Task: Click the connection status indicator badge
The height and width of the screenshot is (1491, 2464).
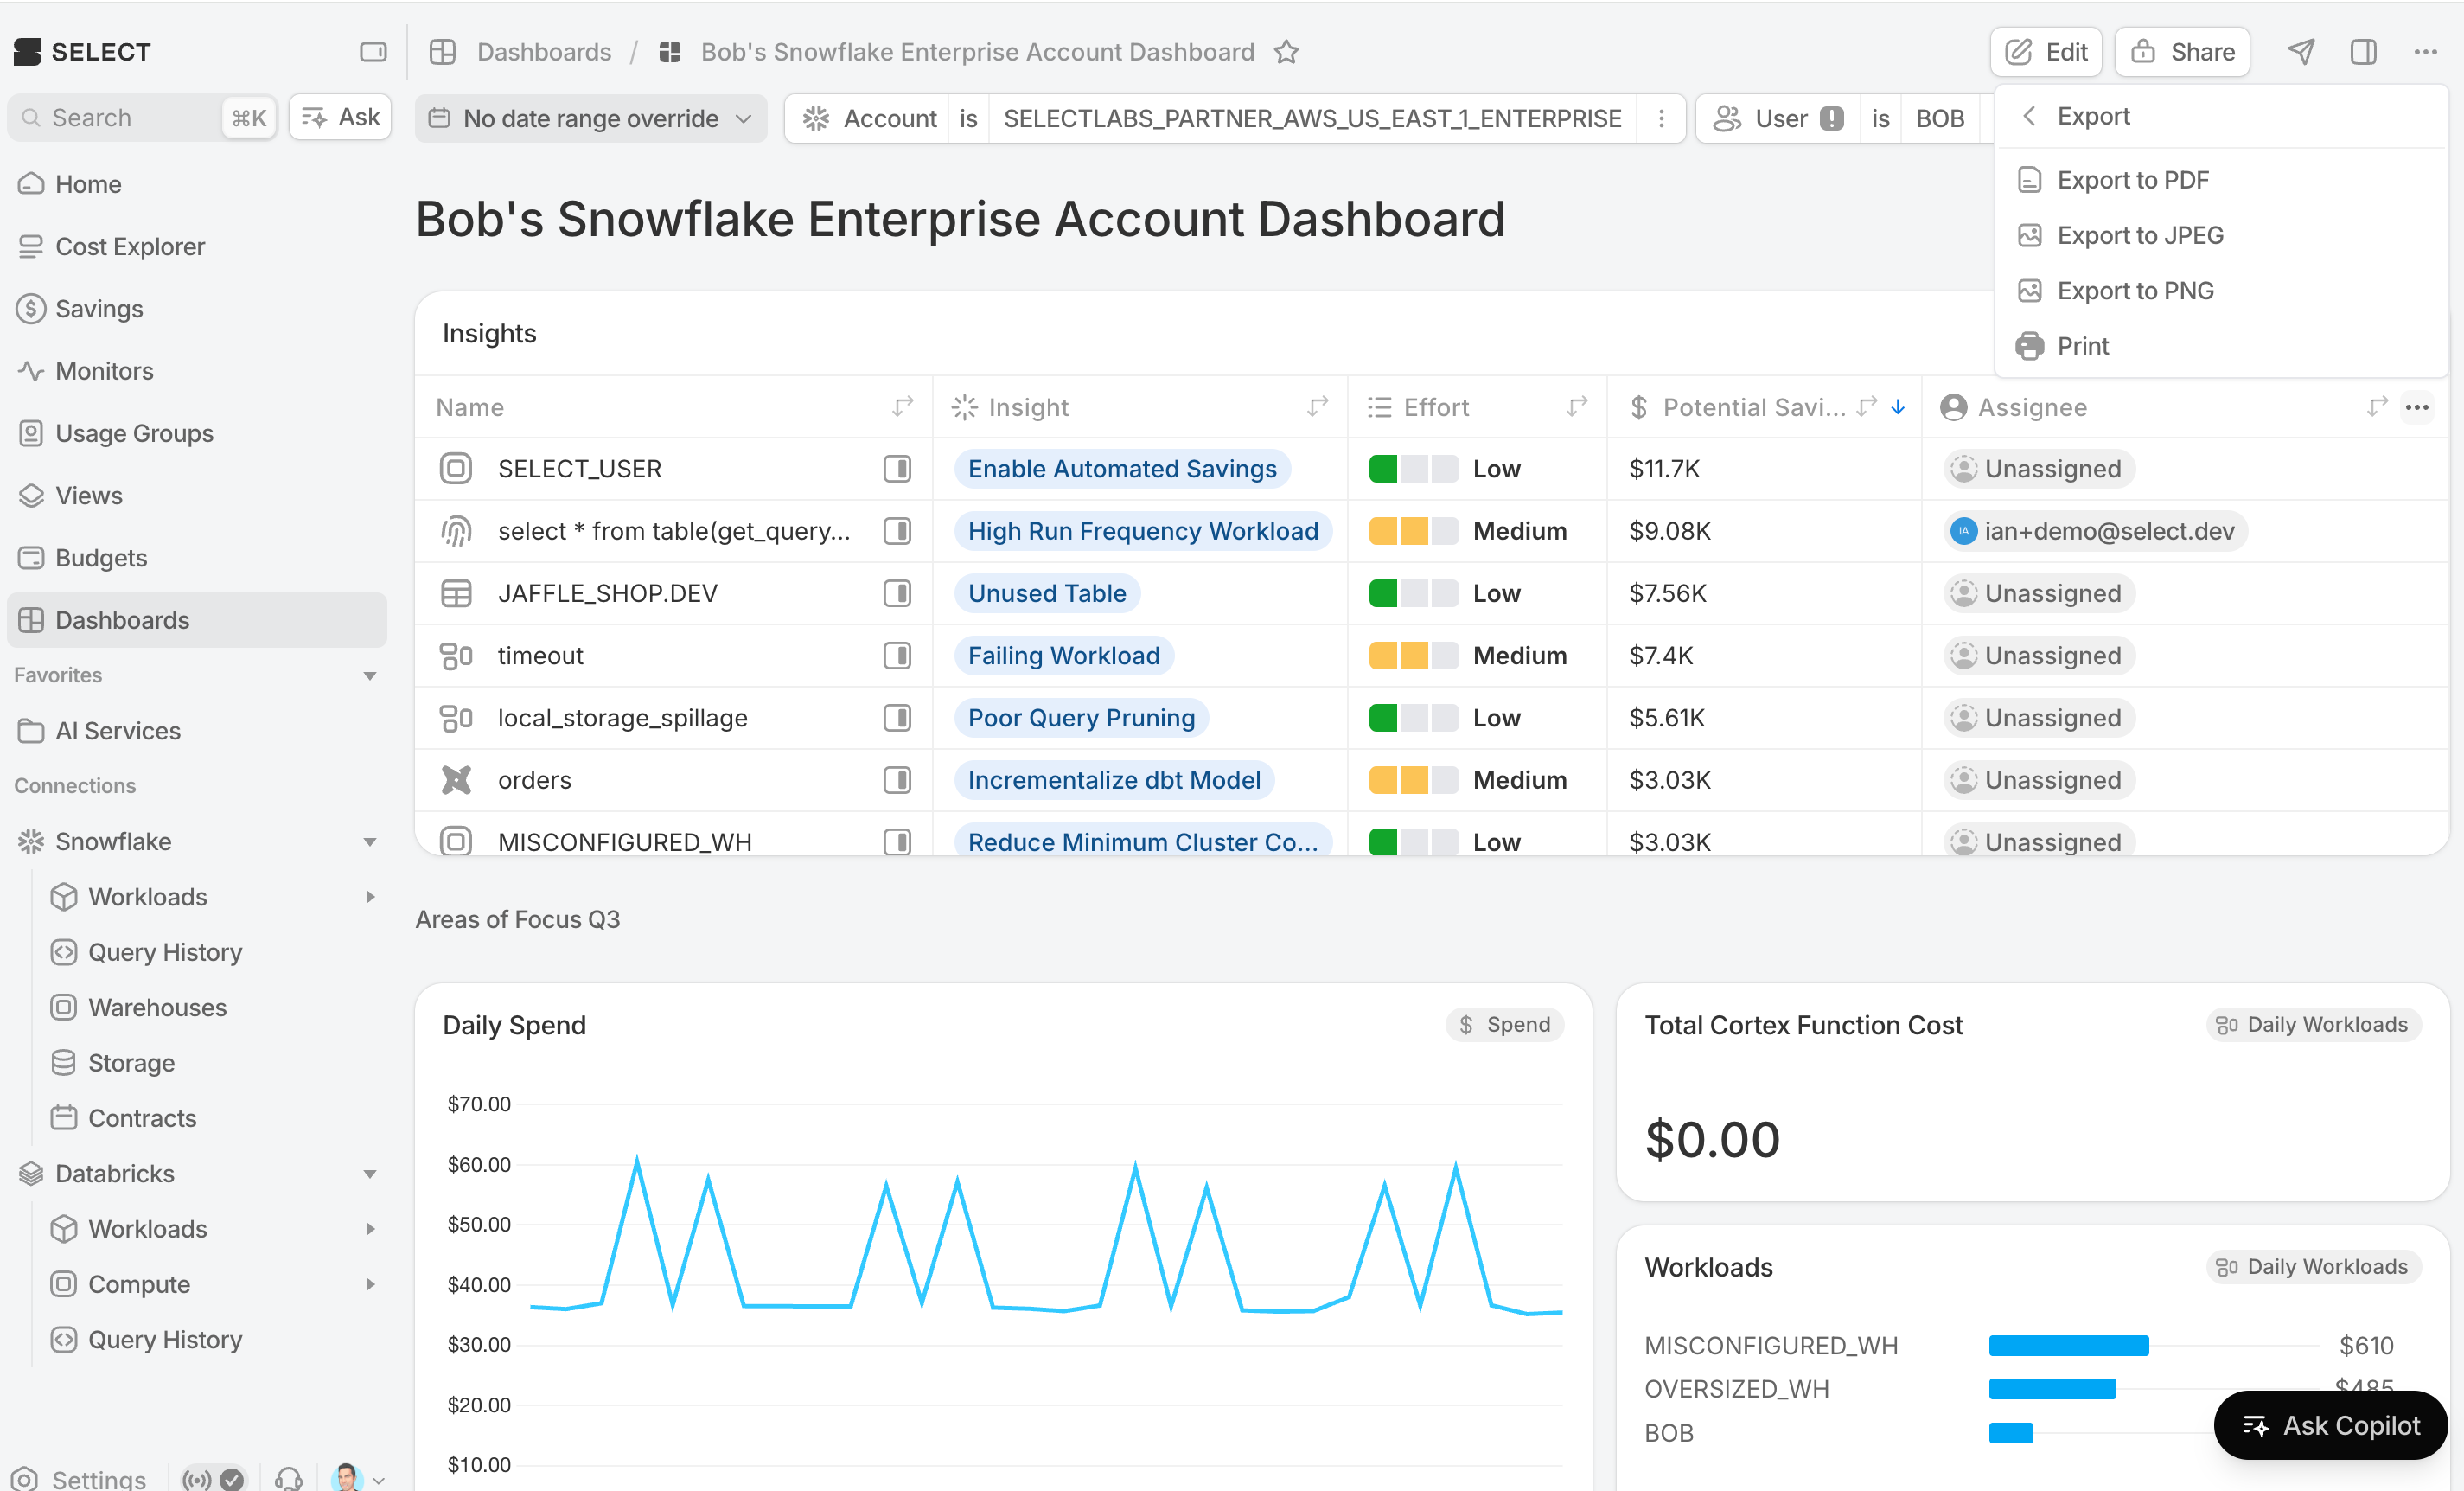Action: [x=213, y=1478]
